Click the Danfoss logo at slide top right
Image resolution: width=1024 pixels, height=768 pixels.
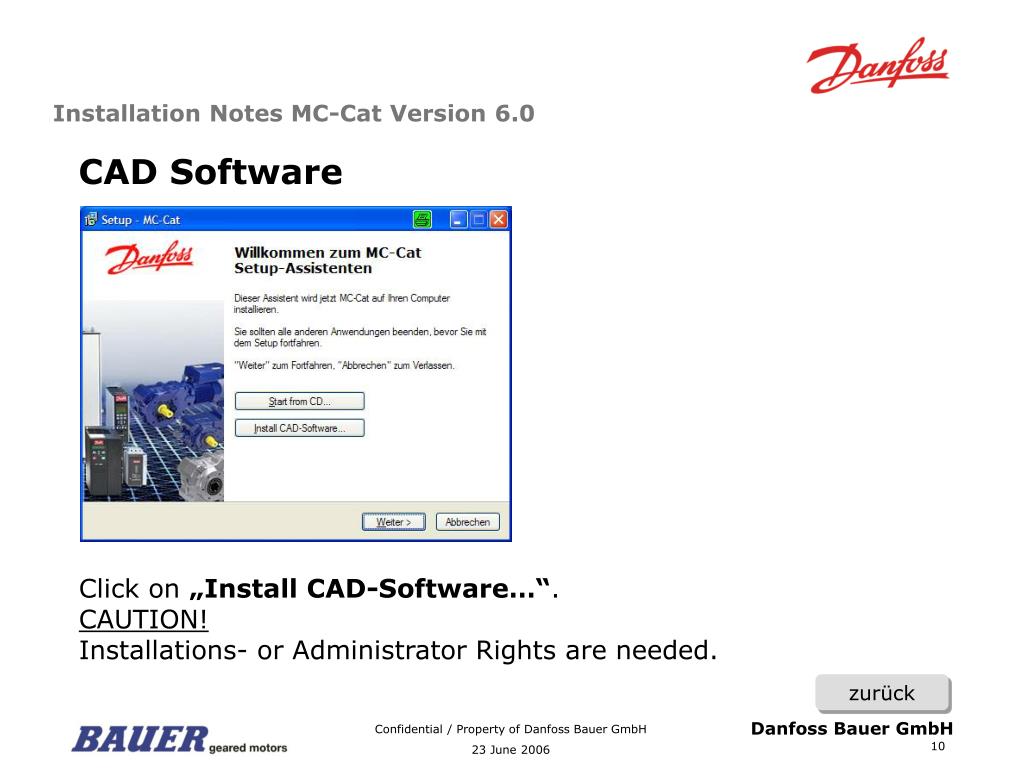pos(878,65)
